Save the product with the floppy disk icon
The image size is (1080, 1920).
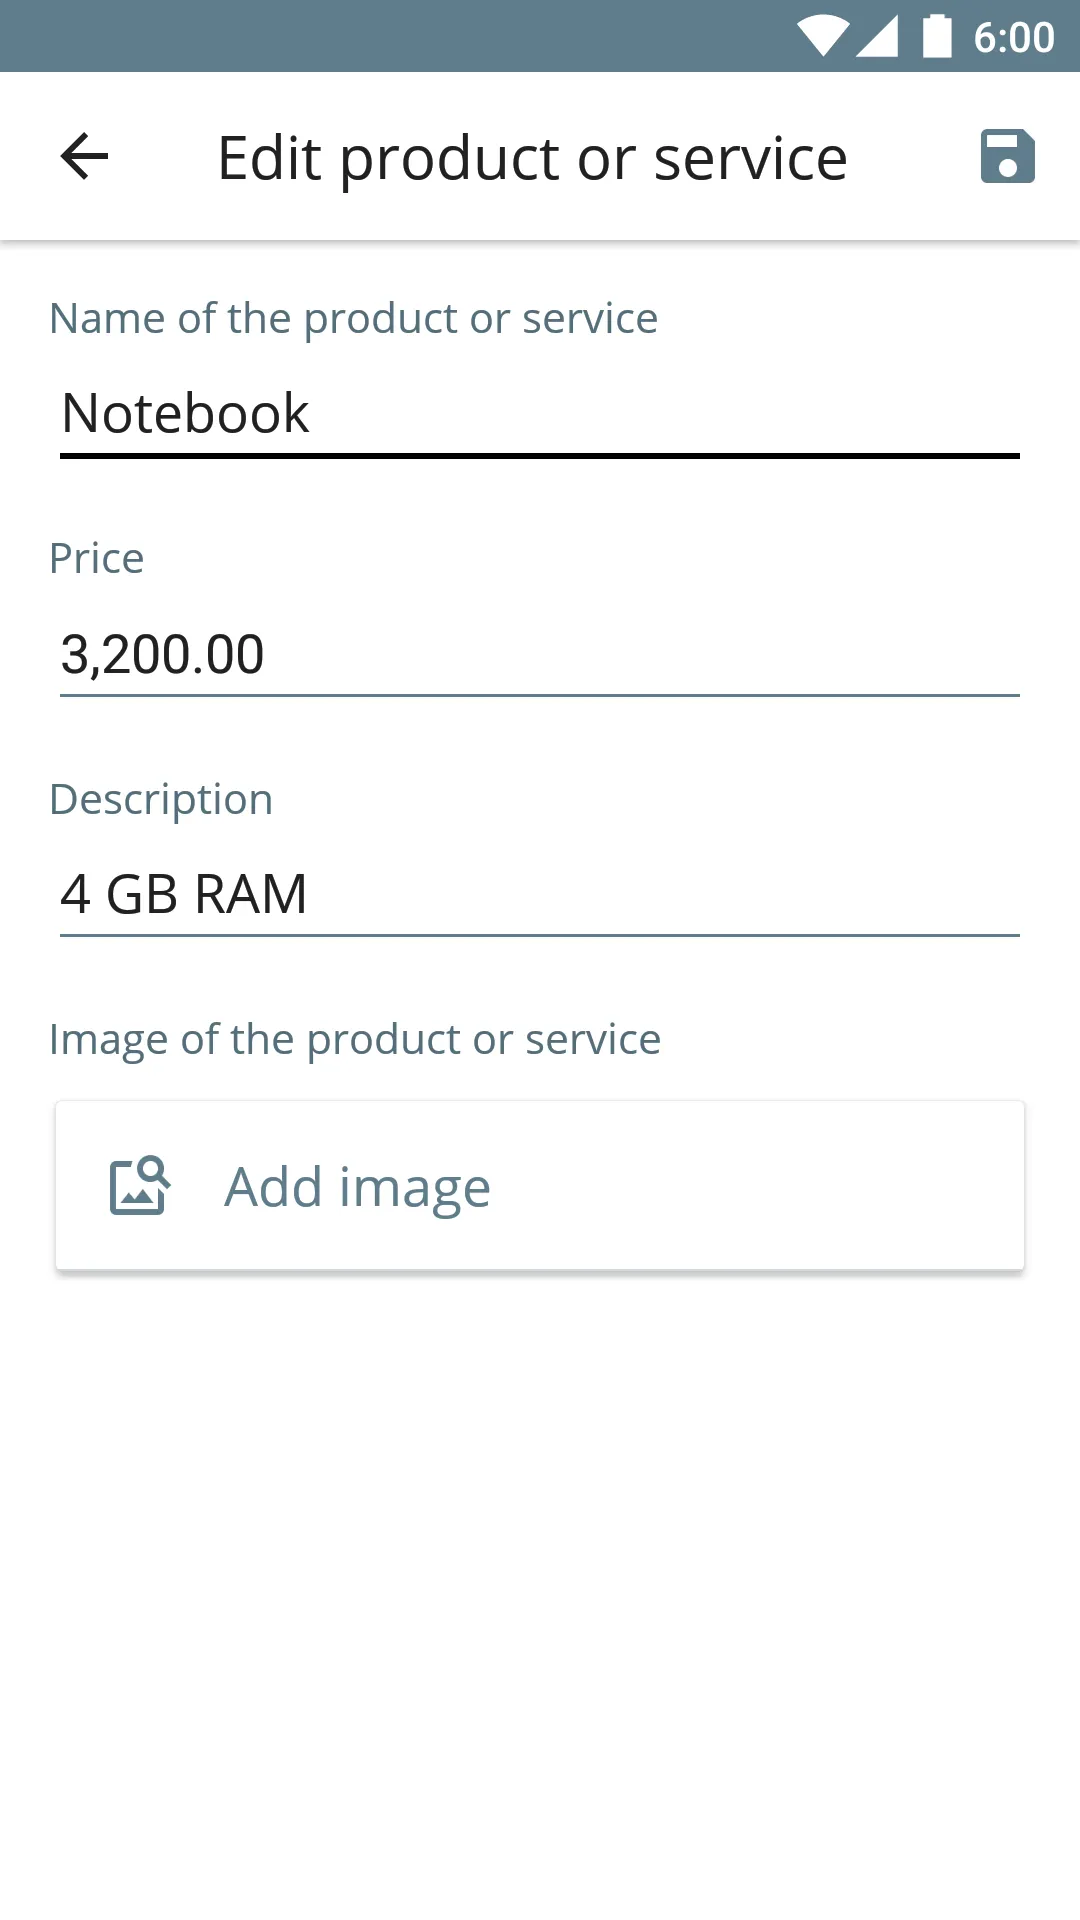click(1007, 157)
